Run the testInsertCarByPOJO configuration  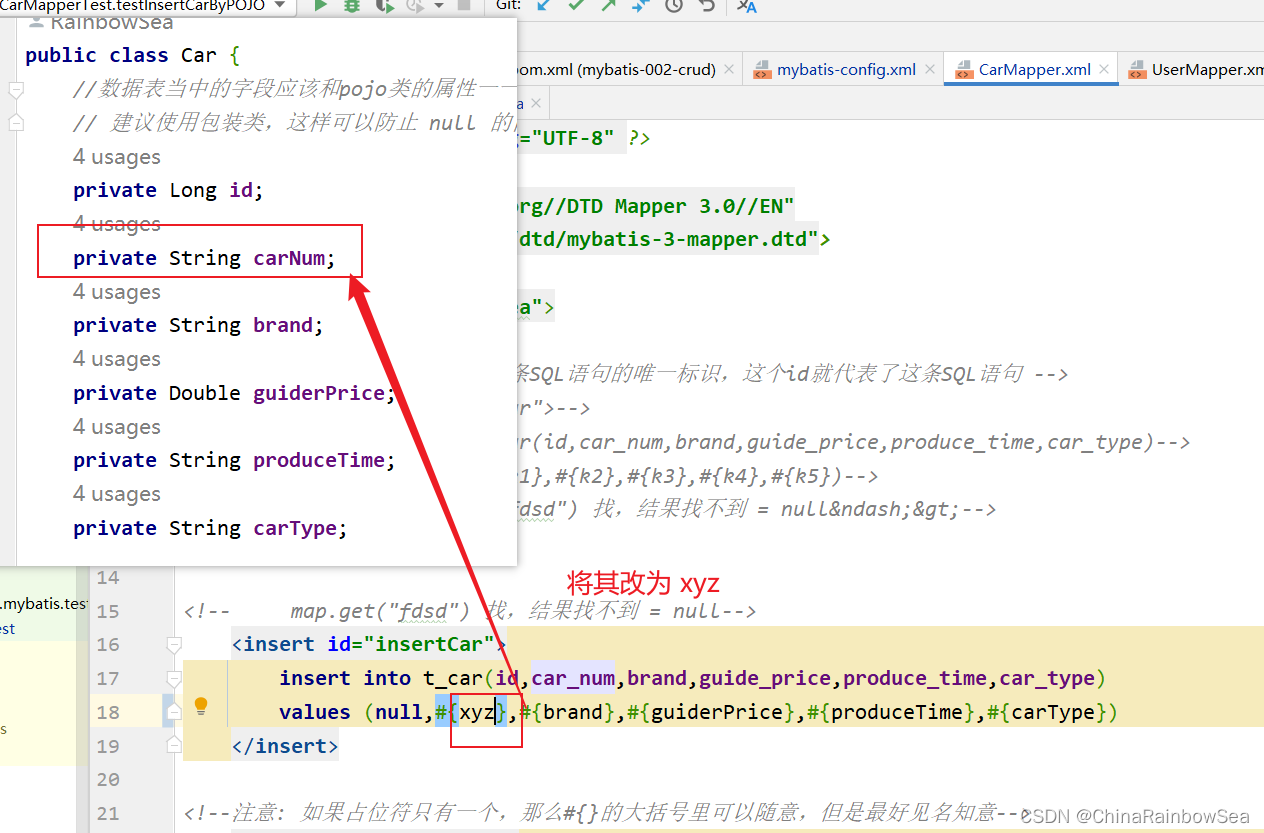[321, 5]
